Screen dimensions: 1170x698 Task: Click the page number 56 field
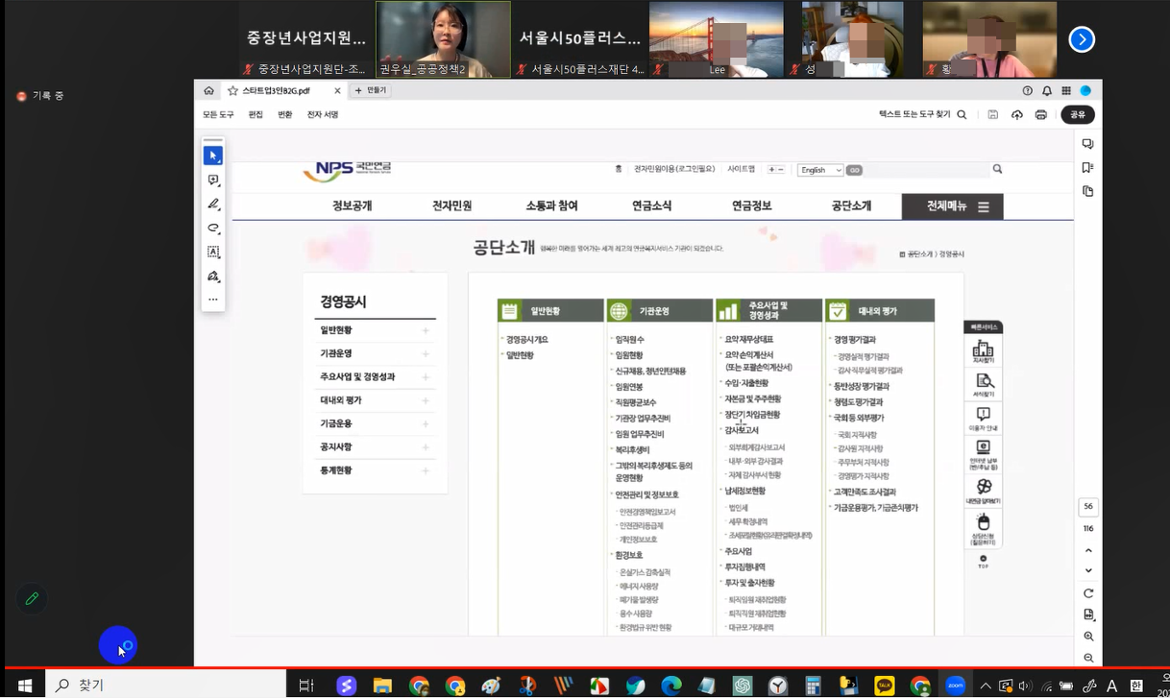pyautogui.click(x=1088, y=507)
